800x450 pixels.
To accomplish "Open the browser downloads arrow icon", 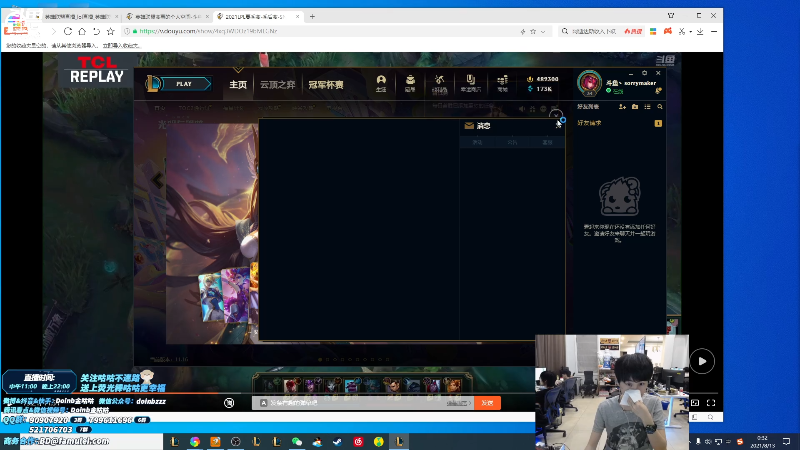I will pyautogui.click(x=700, y=31).
